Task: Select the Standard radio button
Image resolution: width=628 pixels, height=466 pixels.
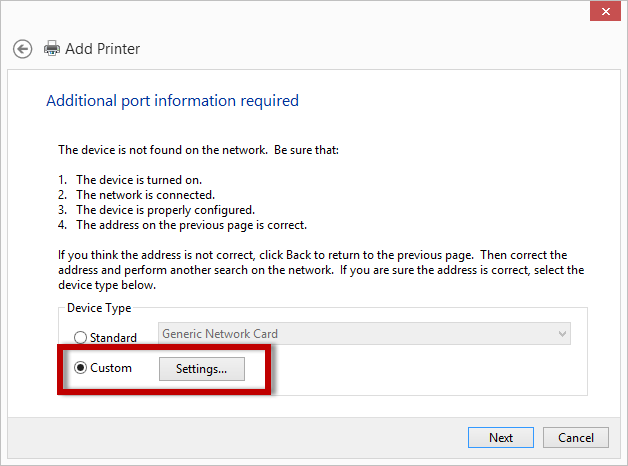Action: tap(81, 337)
